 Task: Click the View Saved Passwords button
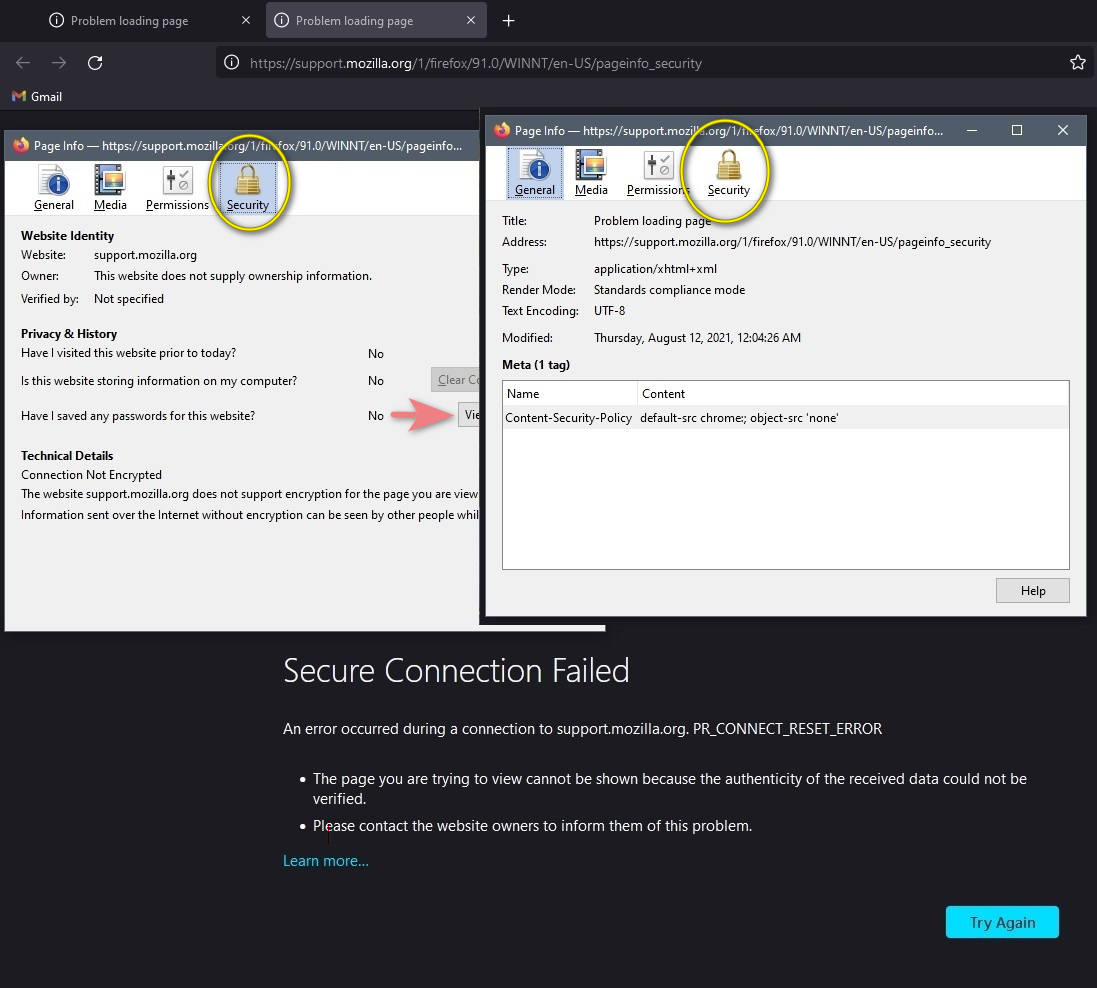(x=469, y=415)
